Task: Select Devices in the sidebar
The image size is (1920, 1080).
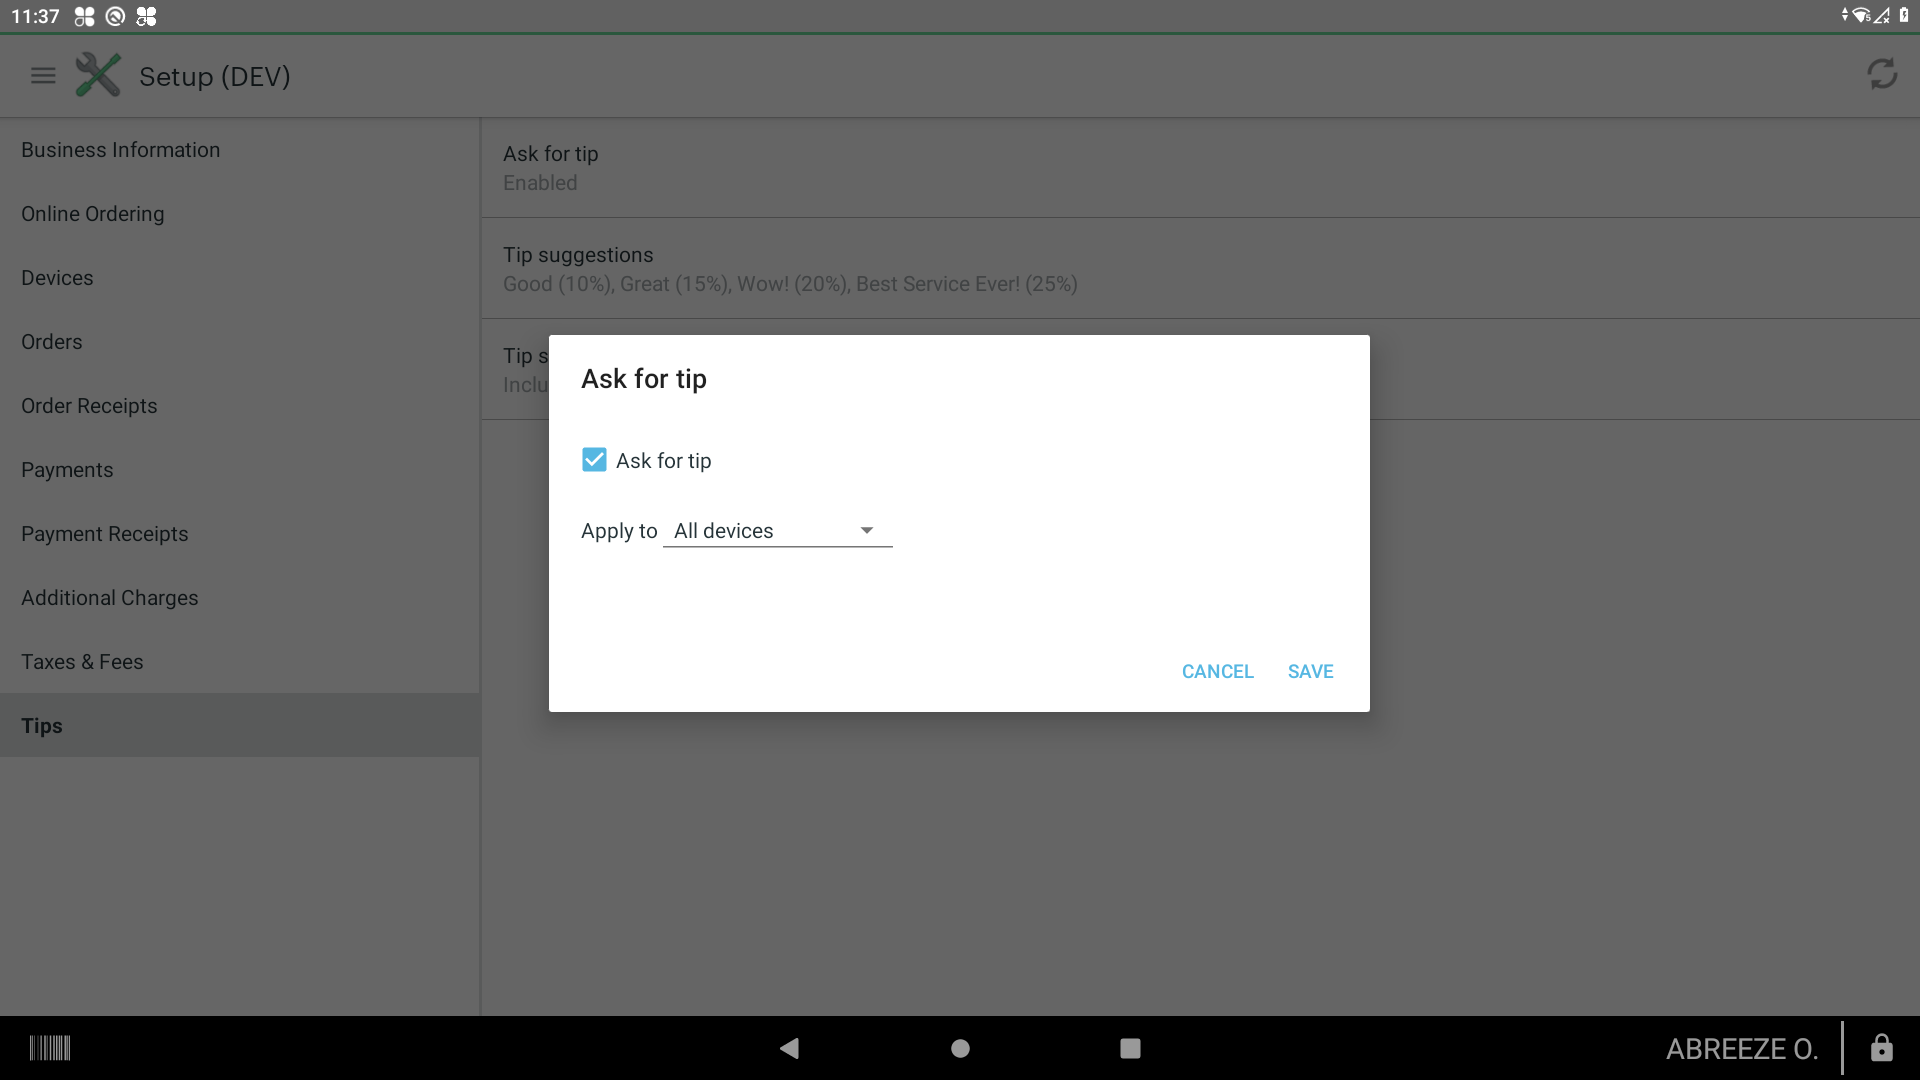Action: pyautogui.click(x=240, y=278)
